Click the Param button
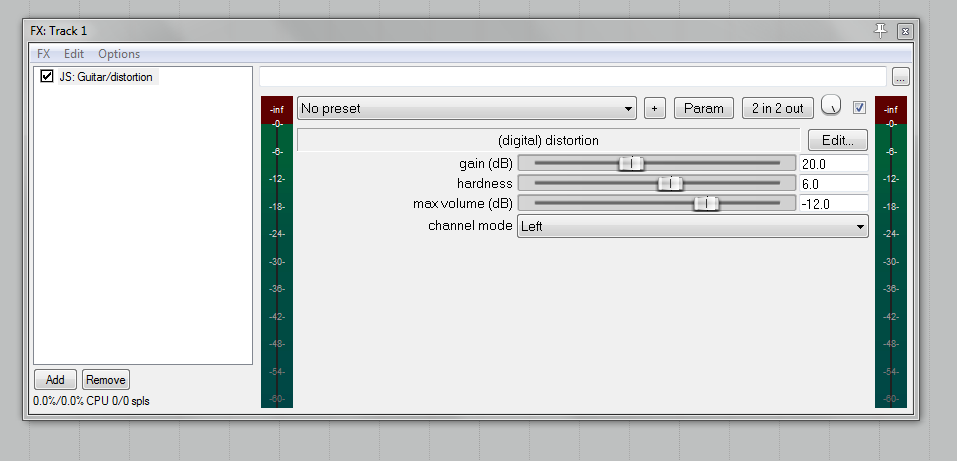This screenshot has width=957, height=461. click(x=704, y=108)
